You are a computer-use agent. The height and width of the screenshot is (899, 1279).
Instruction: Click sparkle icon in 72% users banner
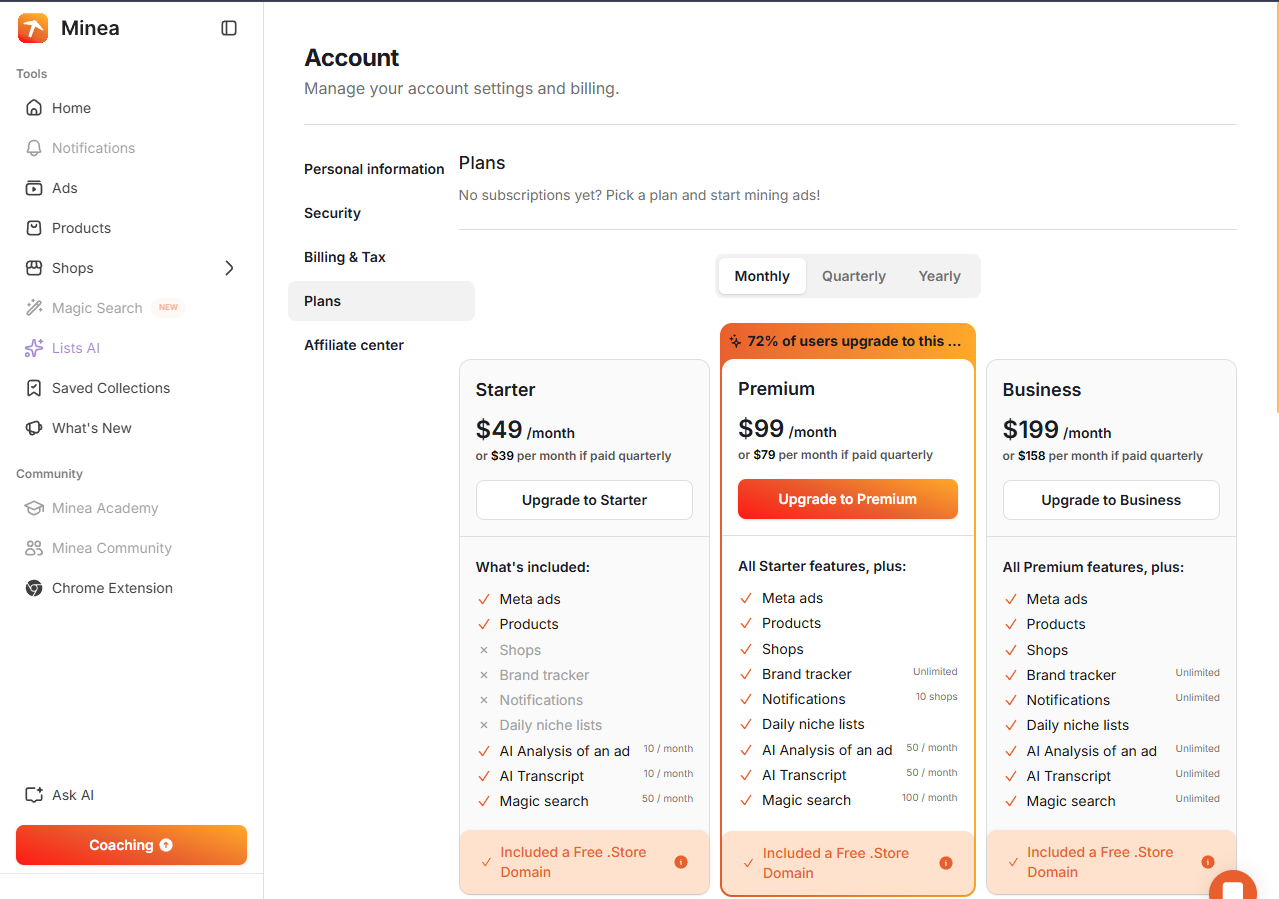point(735,341)
